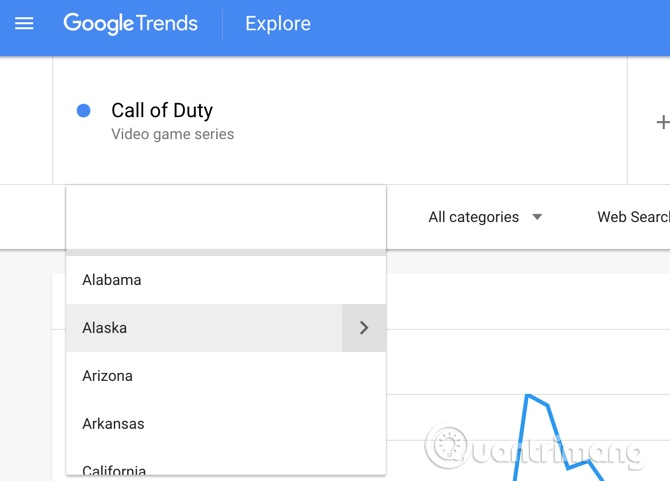Select Alaska from region list
This screenshot has height=481, width=670.
105,328
